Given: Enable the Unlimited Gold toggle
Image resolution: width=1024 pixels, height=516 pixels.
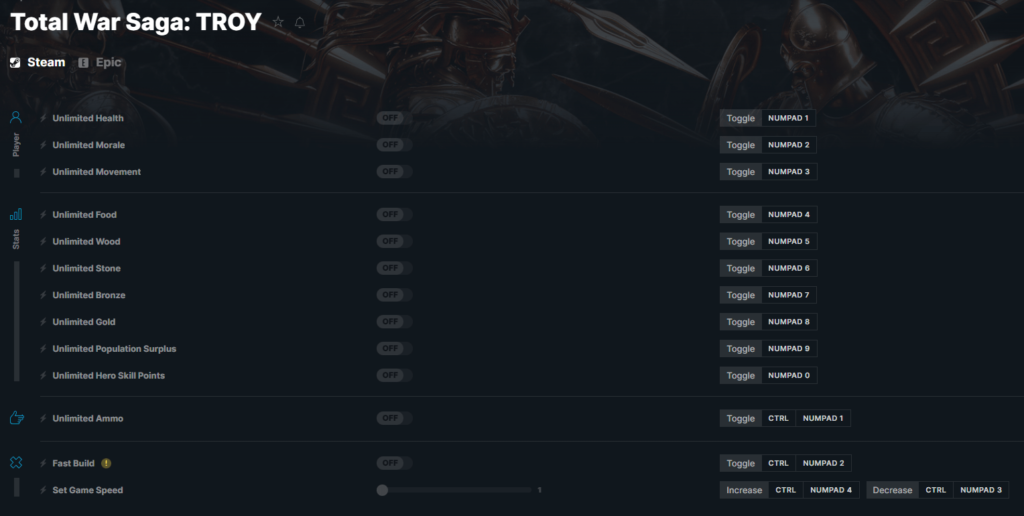Looking at the screenshot, I should point(394,322).
